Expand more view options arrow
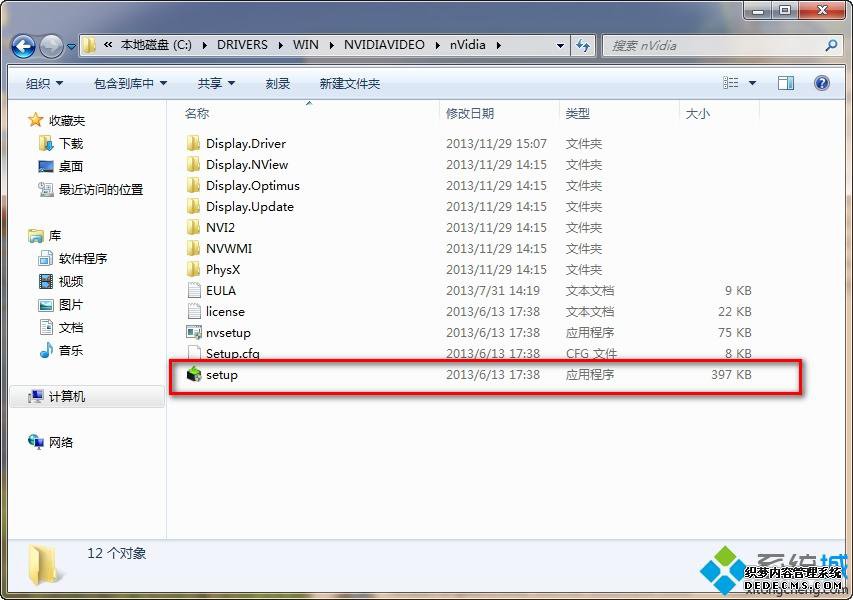The height and width of the screenshot is (600, 853). pyautogui.click(x=752, y=83)
